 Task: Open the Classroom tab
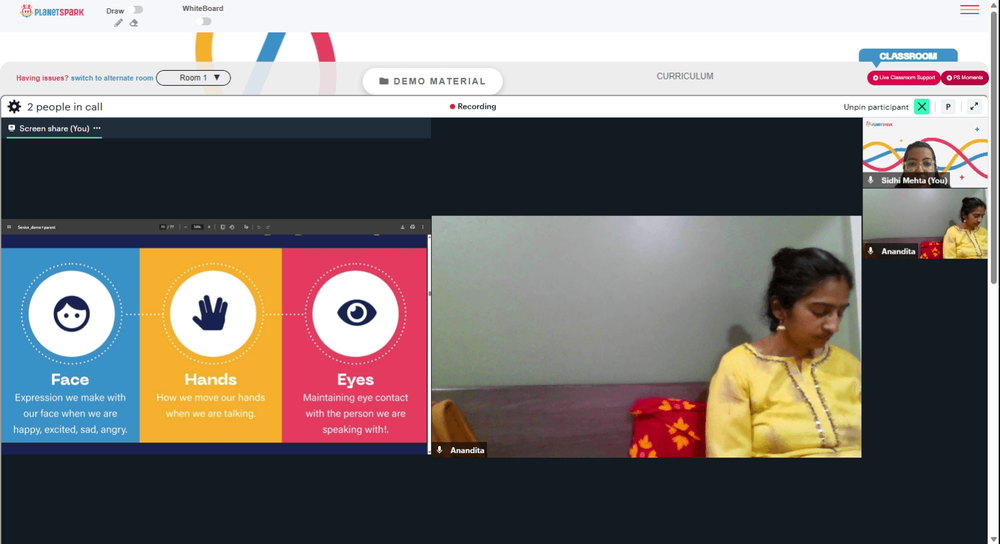tap(908, 56)
